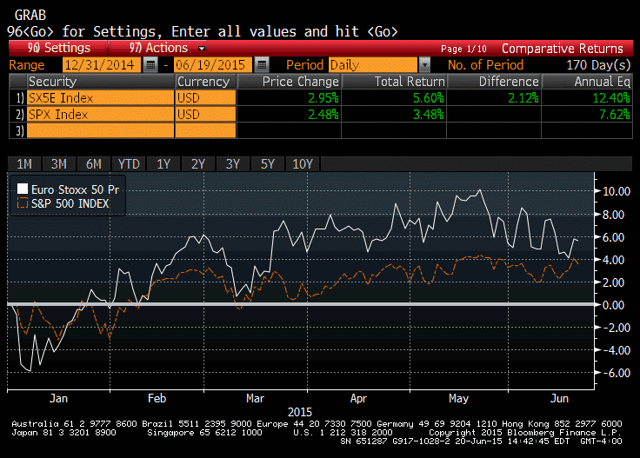This screenshot has height=458, width=640.
Task: Open the 96) Settings menu
Action: coord(59,48)
